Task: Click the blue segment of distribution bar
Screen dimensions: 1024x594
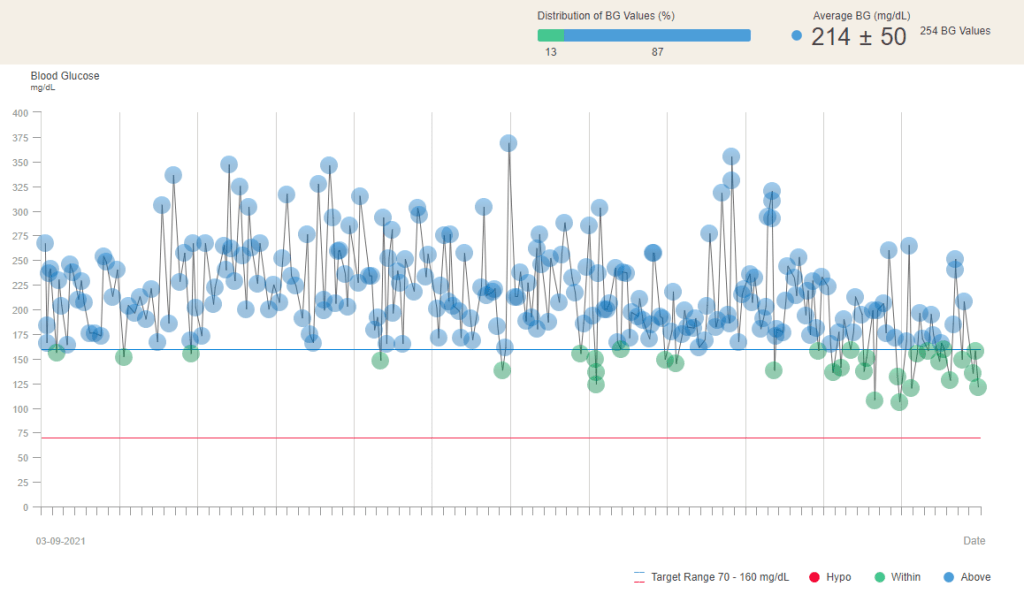Action: [657, 35]
